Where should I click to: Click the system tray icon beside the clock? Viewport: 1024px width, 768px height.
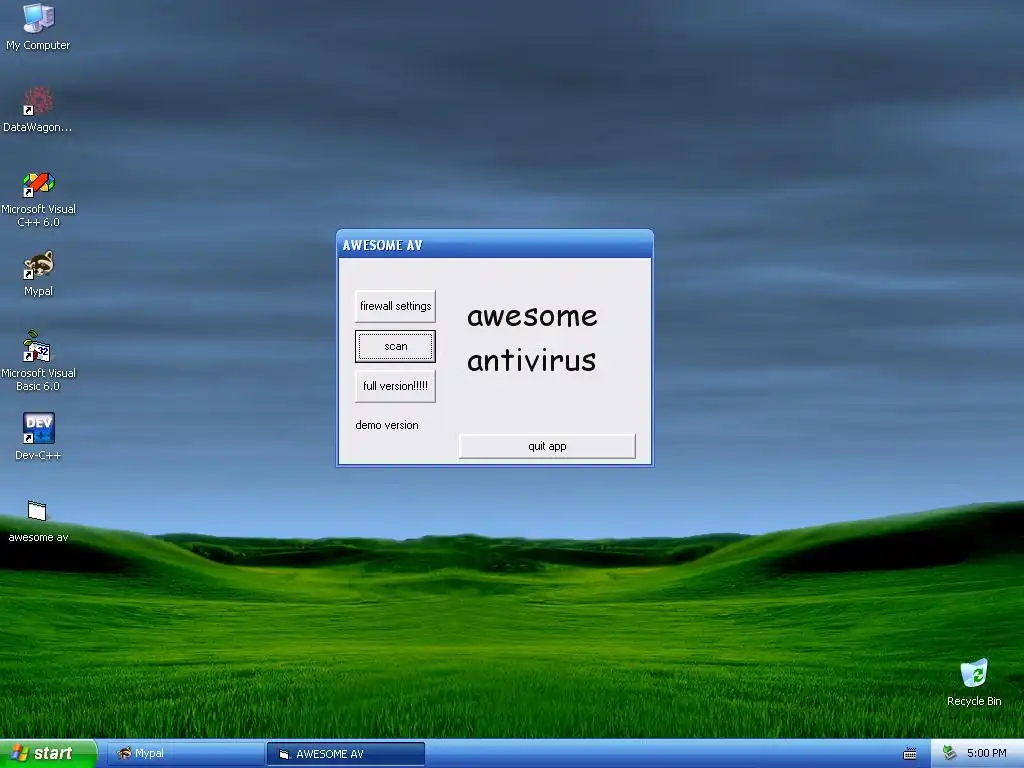click(x=949, y=753)
